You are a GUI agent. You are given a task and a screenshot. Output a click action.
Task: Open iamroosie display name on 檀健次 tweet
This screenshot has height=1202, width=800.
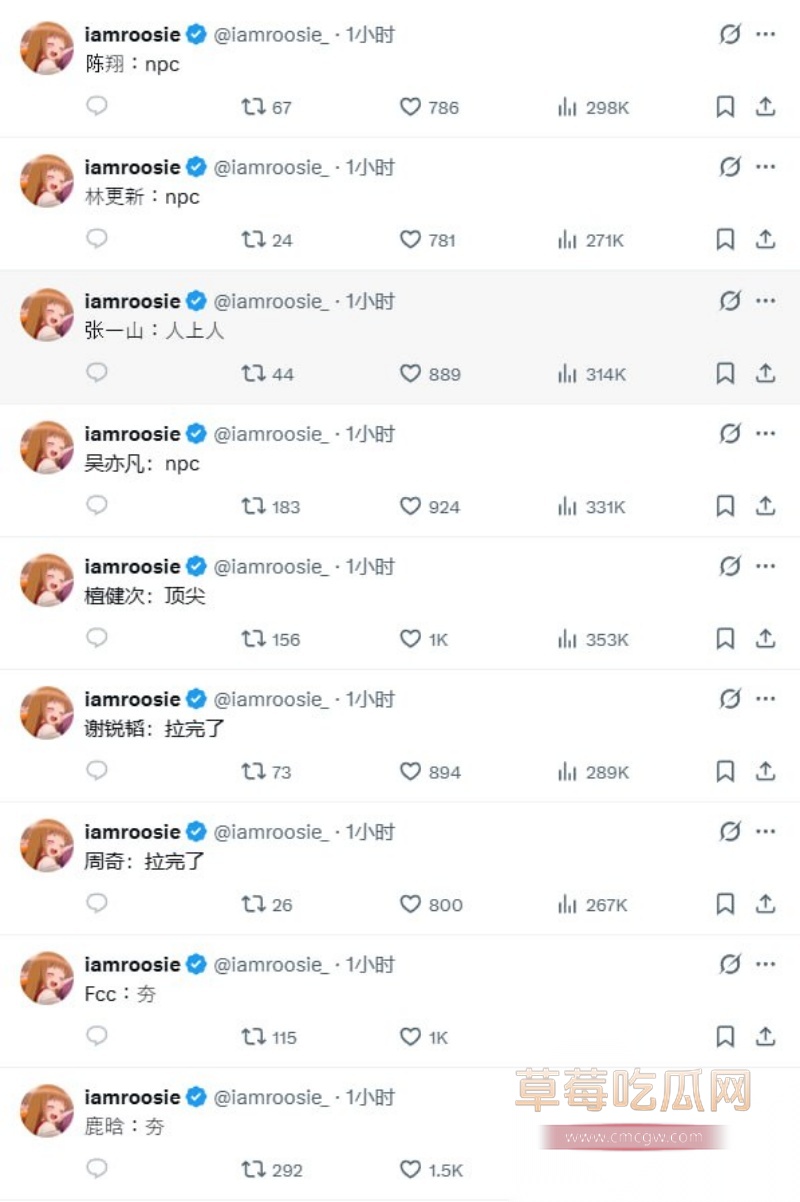tap(132, 567)
